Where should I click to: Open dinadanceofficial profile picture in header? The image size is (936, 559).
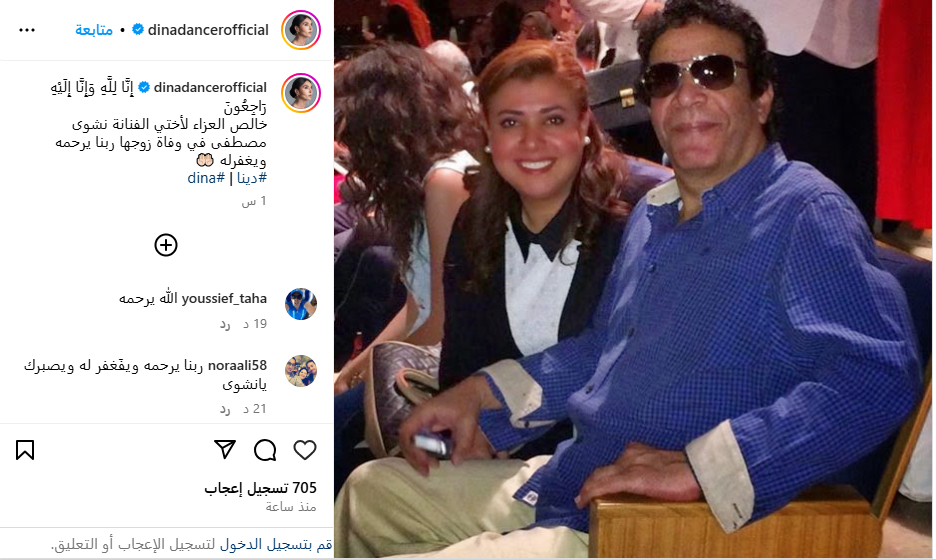coord(301,30)
